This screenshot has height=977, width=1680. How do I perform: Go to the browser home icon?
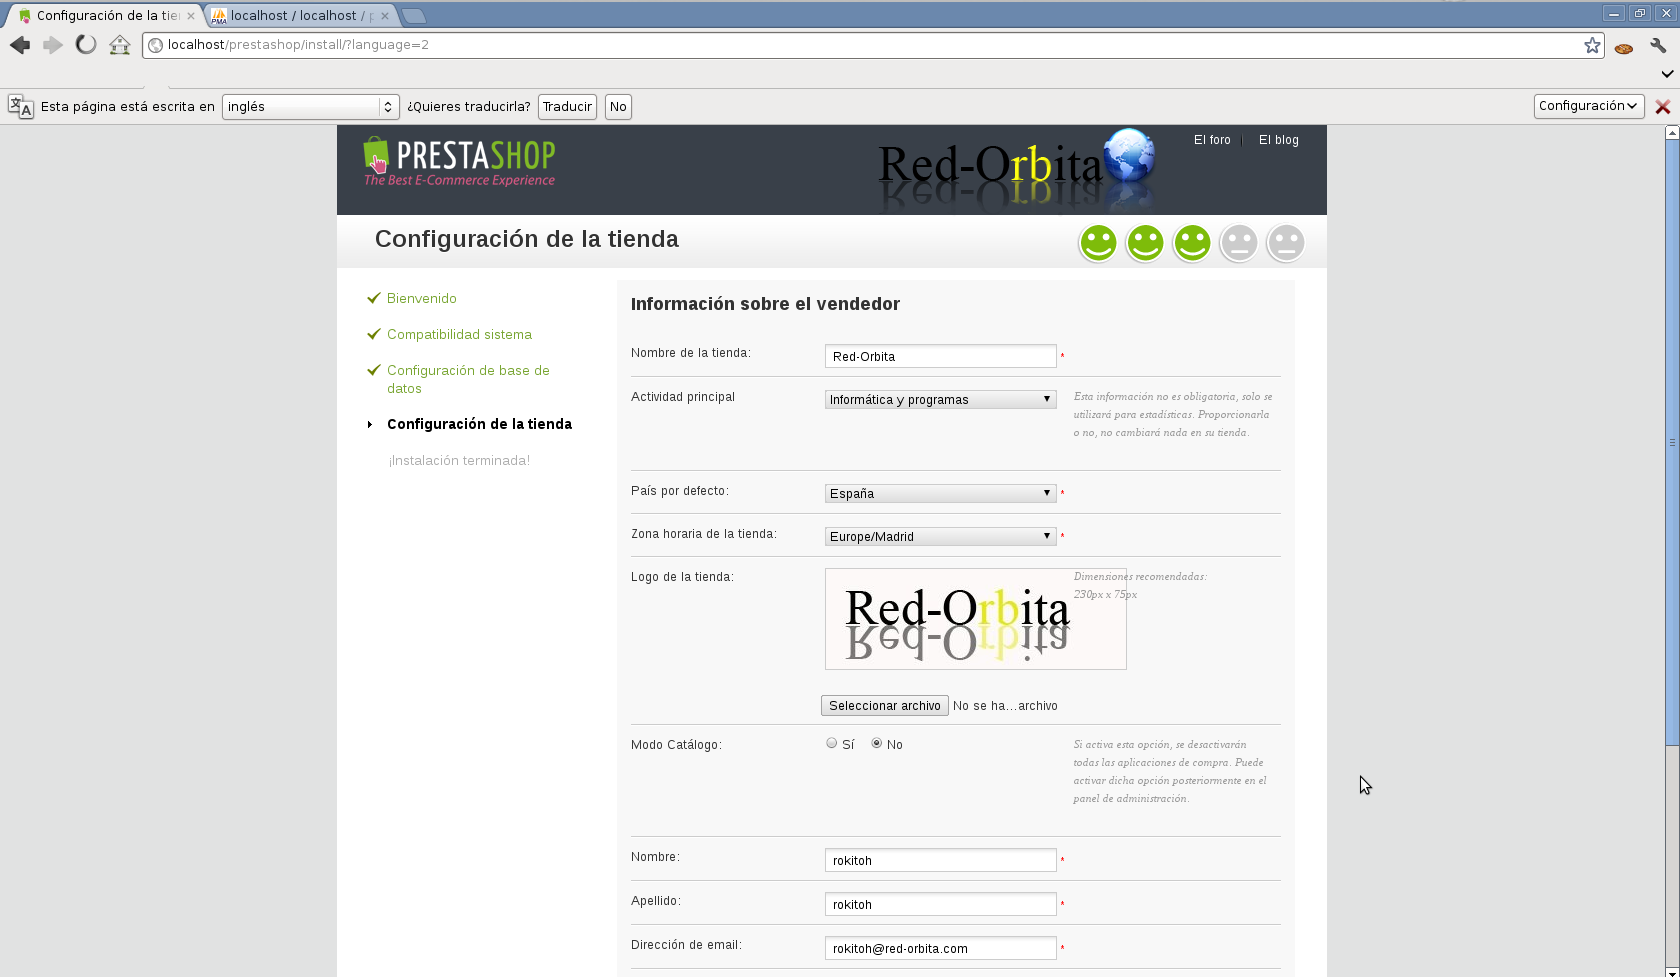pos(120,45)
